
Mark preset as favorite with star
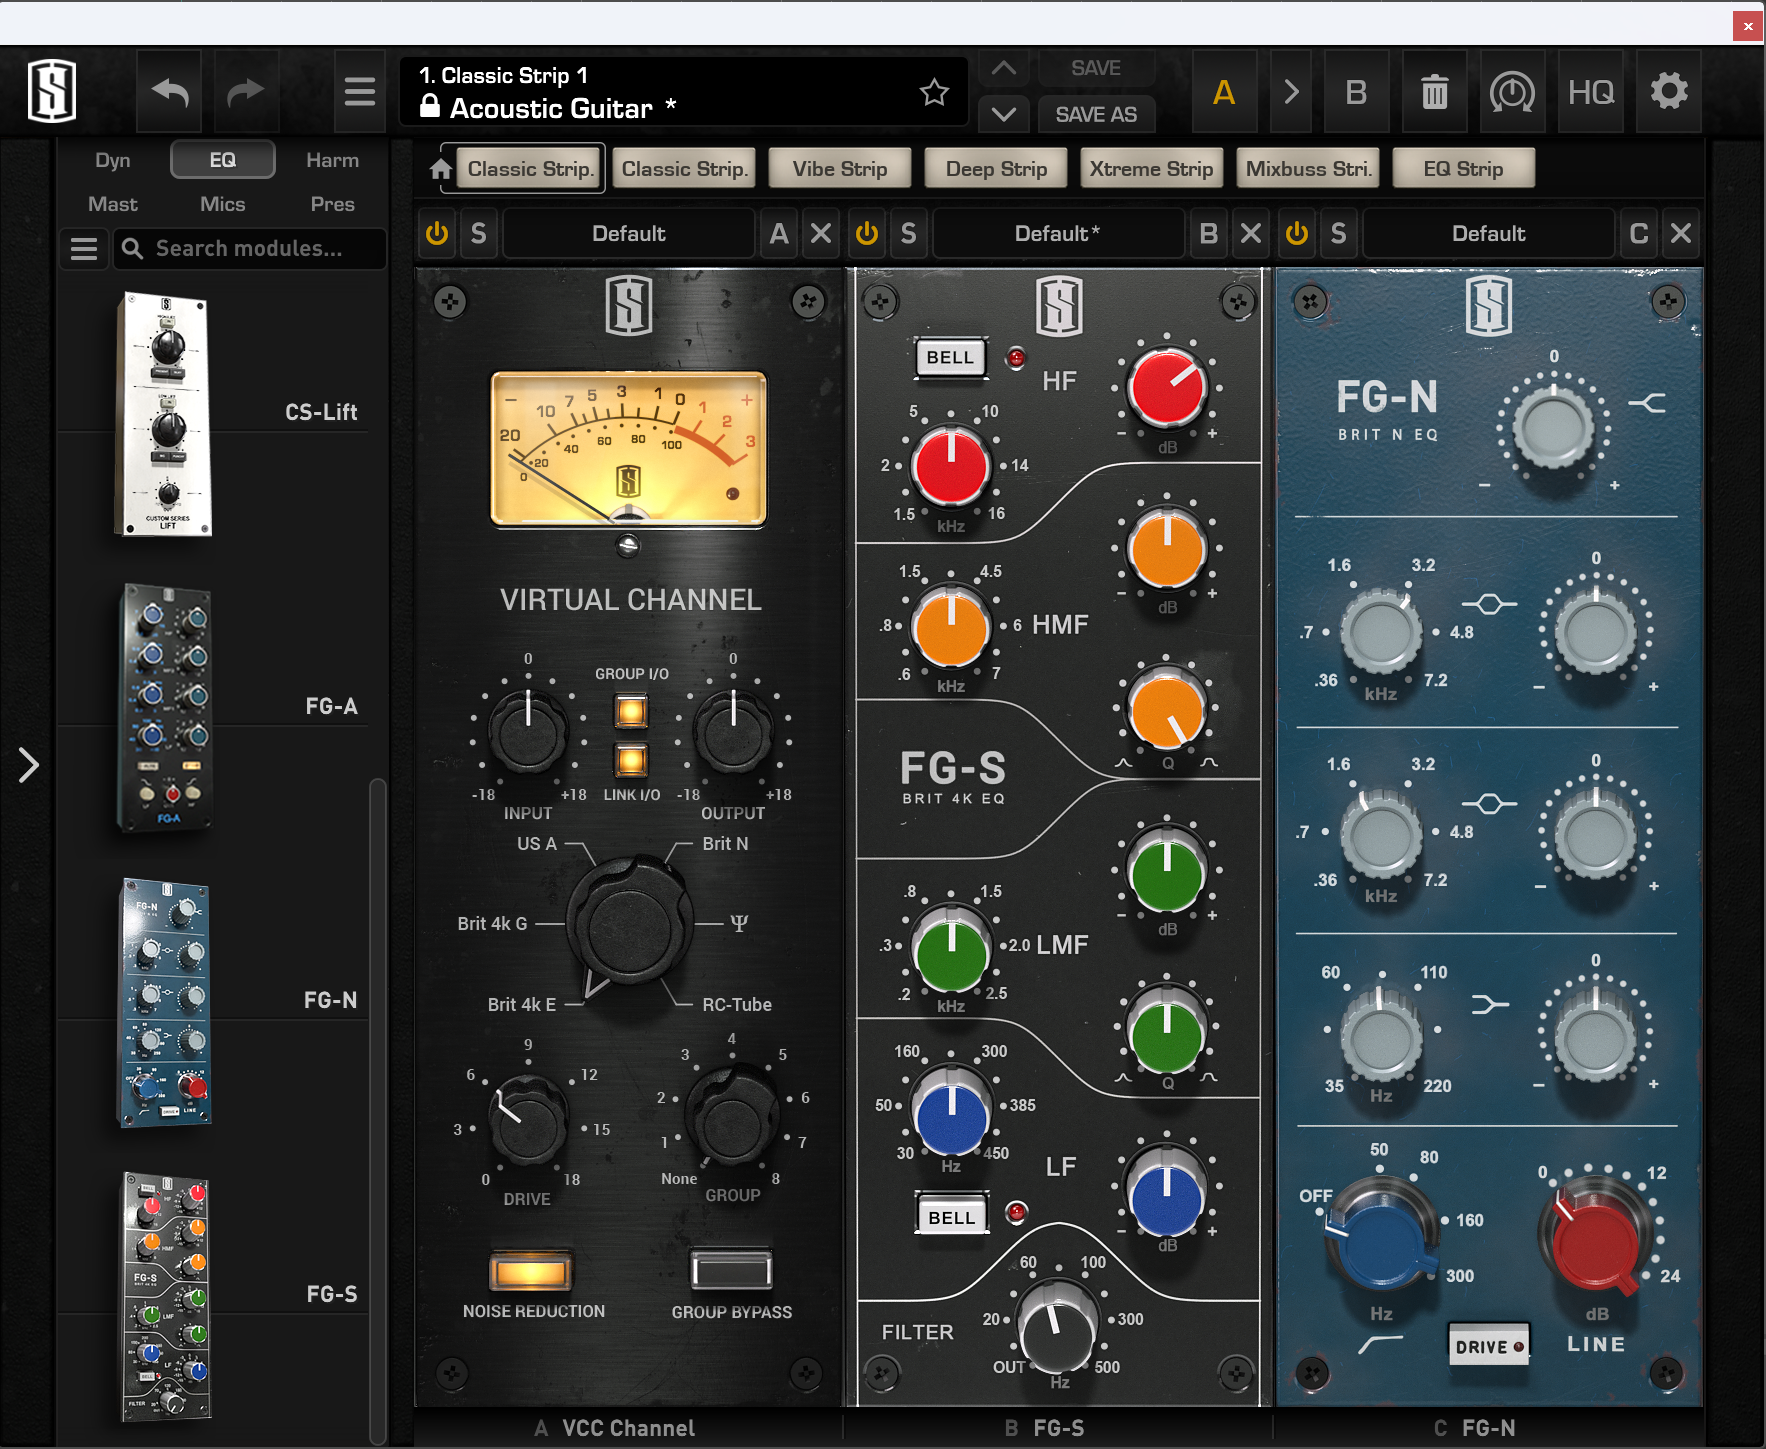click(x=934, y=92)
